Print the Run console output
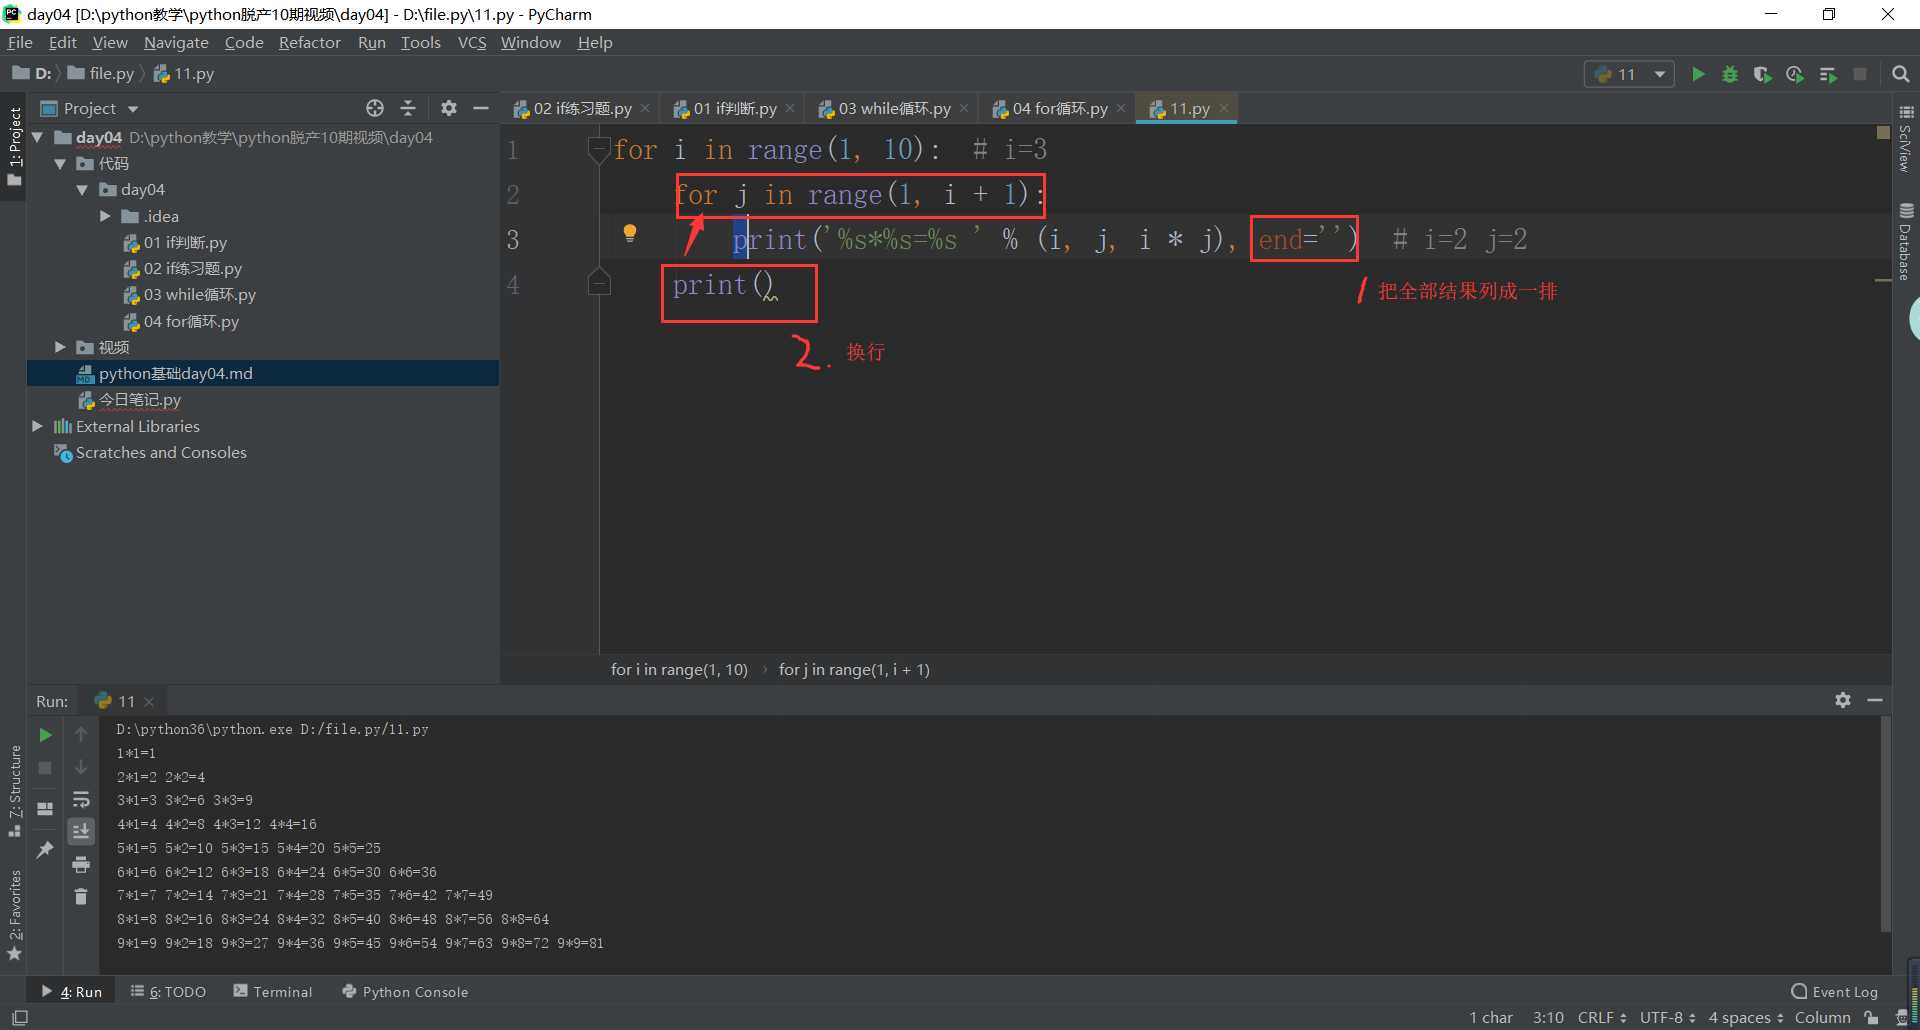The image size is (1920, 1030). 81,864
